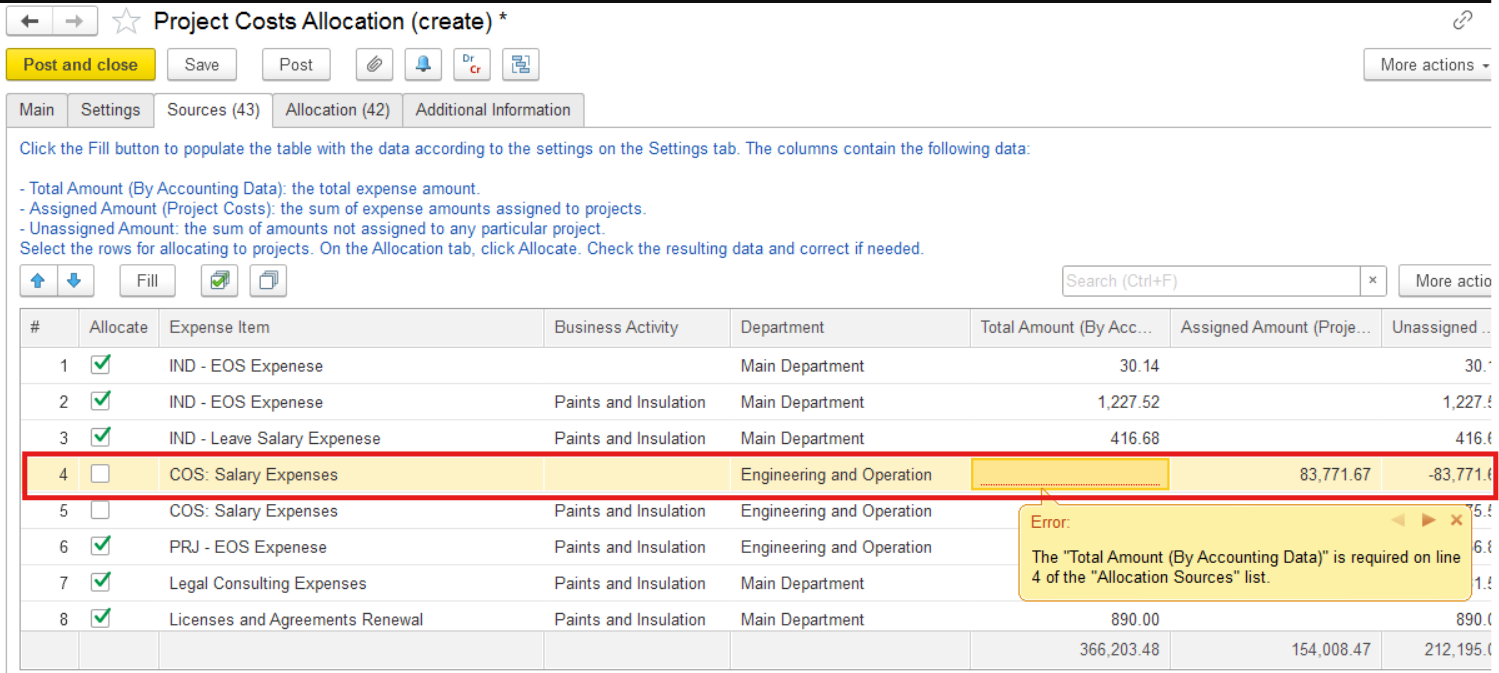This screenshot has height=673, width=1499.
Task: Select all rows with the check-all icon
Action: [x=219, y=281]
